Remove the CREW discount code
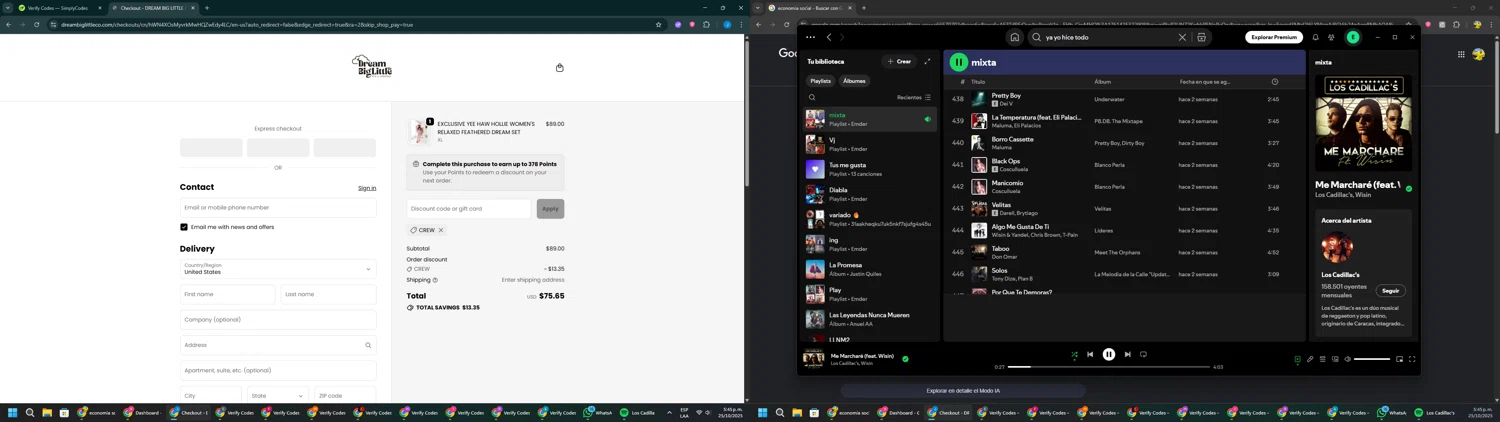 point(441,230)
